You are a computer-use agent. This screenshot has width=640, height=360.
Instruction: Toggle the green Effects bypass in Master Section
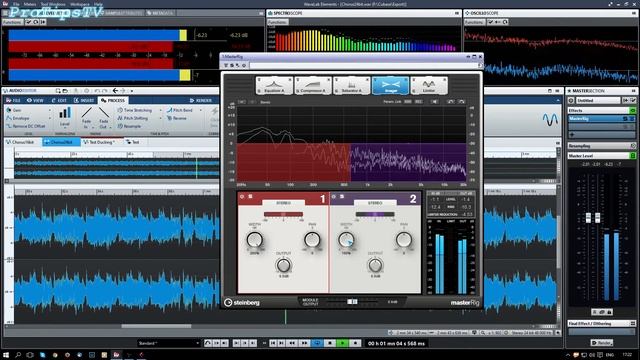tap(633, 111)
